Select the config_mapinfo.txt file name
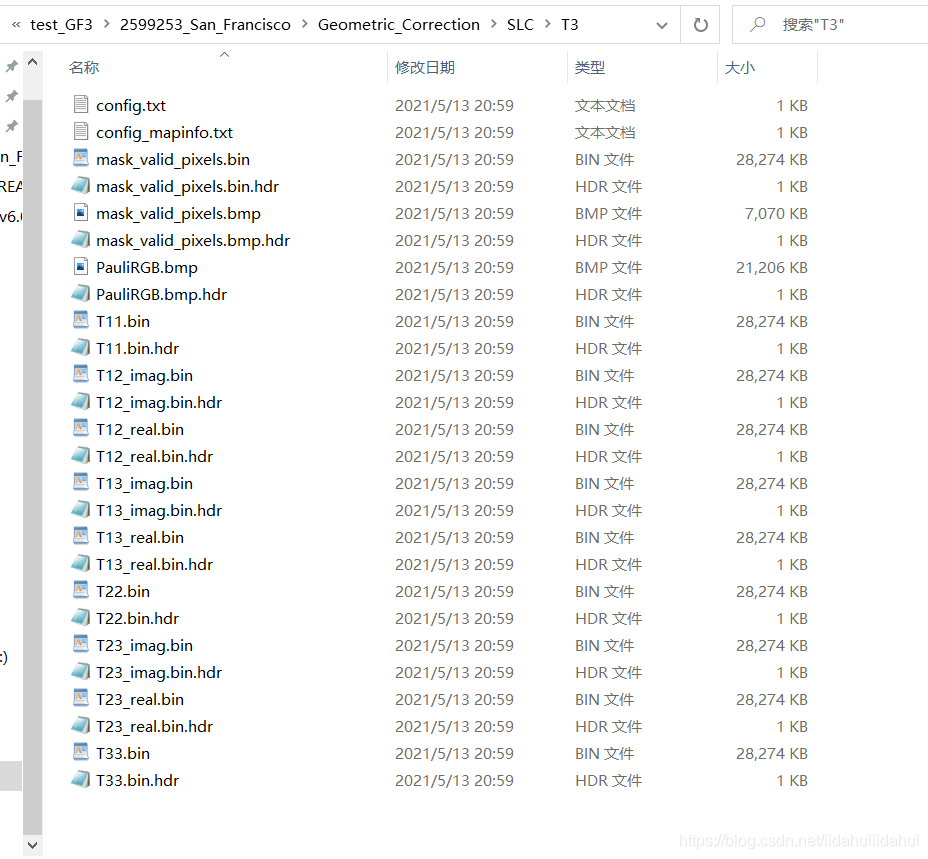This screenshot has width=928, height=859. (x=165, y=133)
